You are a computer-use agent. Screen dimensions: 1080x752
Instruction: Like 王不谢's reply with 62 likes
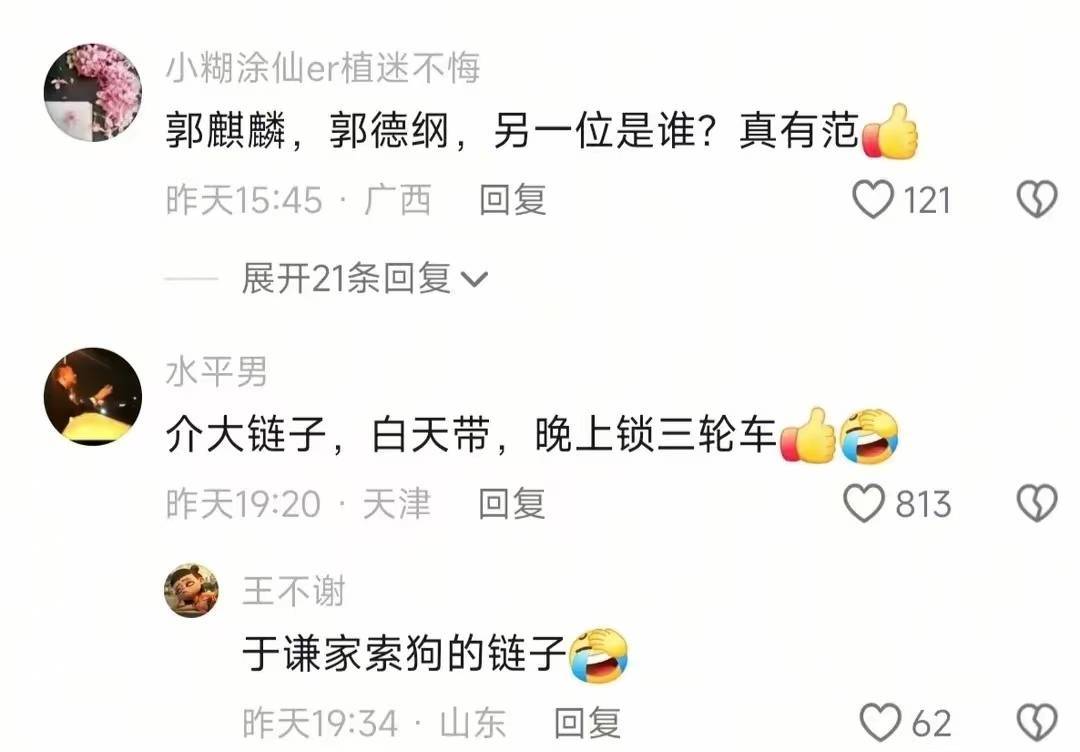[x=880, y=723]
